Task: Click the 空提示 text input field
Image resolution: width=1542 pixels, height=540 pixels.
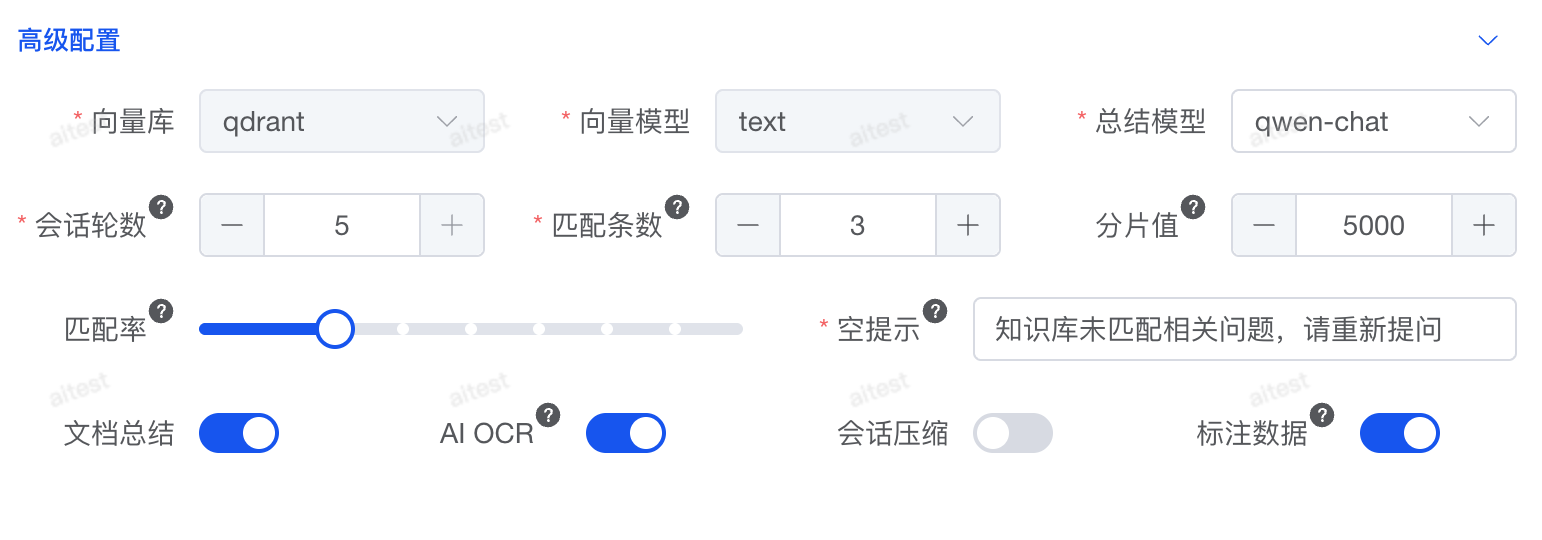Action: [x=1243, y=329]
